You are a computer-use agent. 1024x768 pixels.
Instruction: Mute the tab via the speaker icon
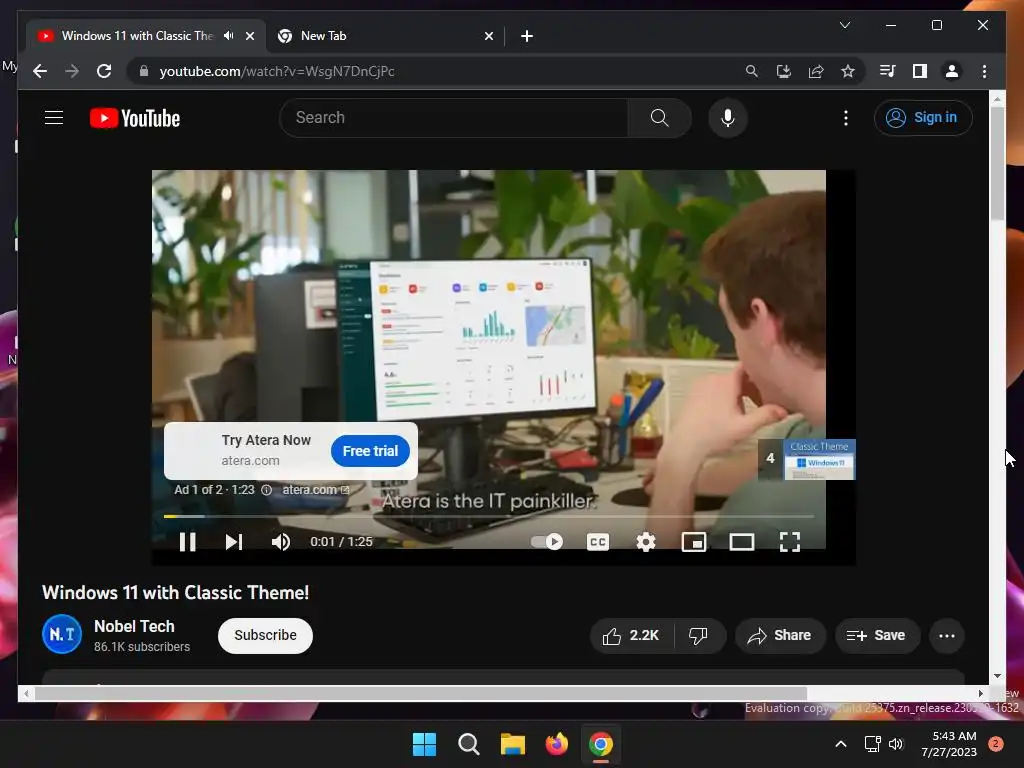(x=229, y=36)
